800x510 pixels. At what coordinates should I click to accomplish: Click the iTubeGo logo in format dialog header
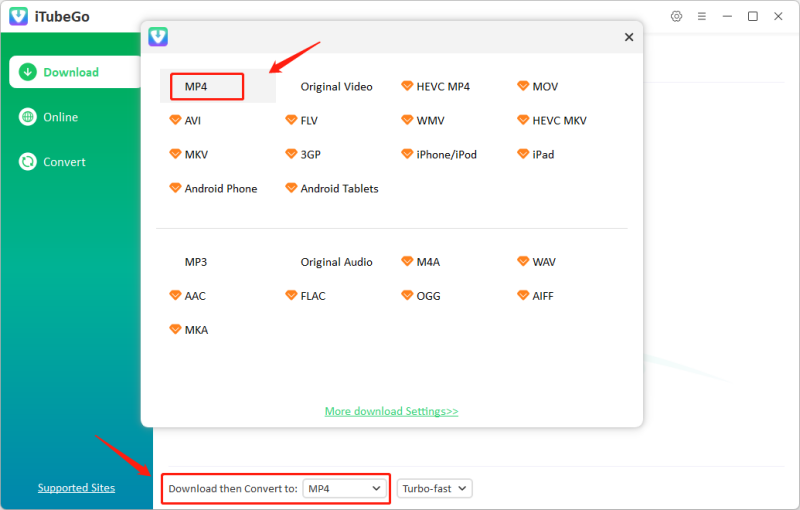(158, 37)
